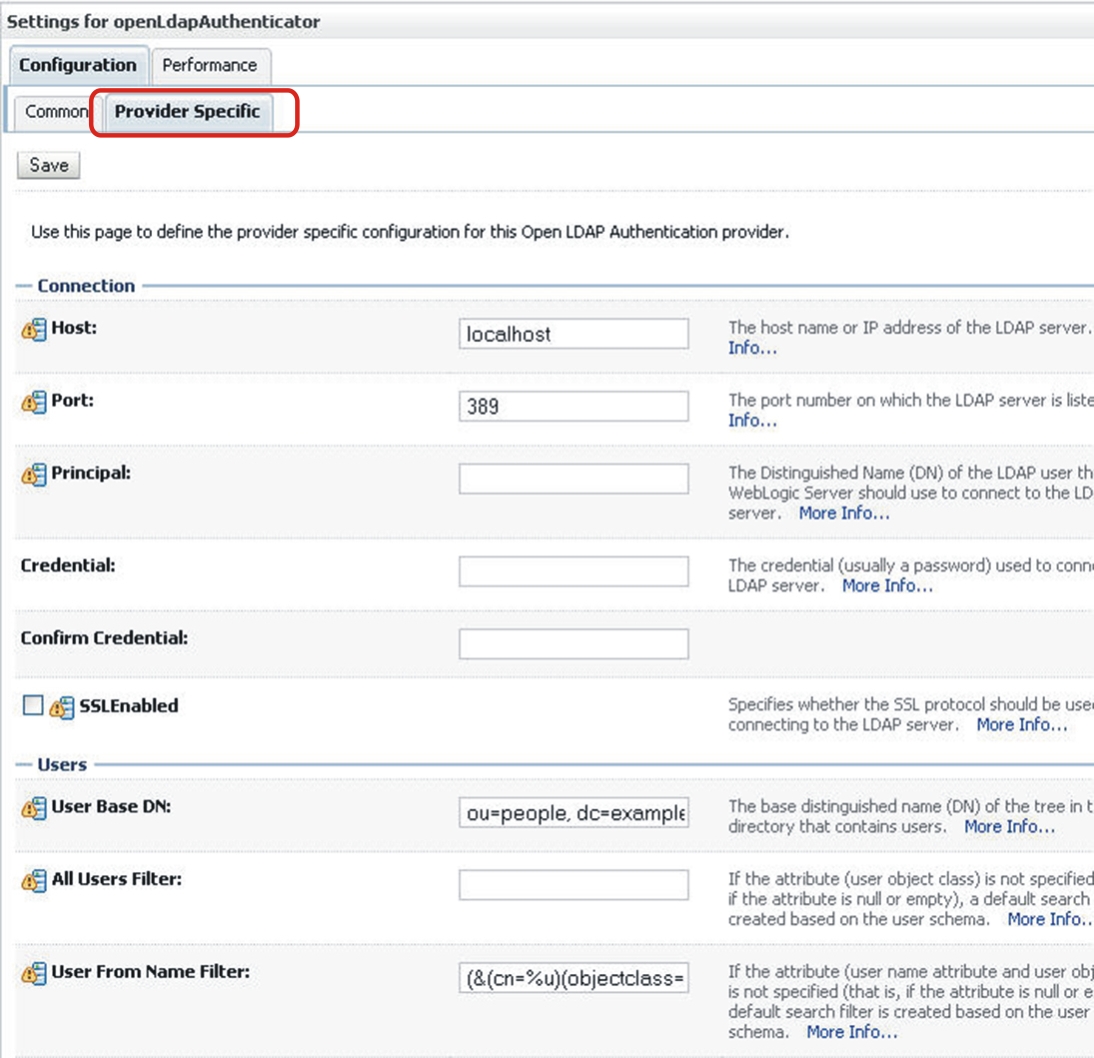Image resolution: width=1094 pixels, height=1058 pixels.
Task: Focus the All Users Filter input field
Action: 574,885
